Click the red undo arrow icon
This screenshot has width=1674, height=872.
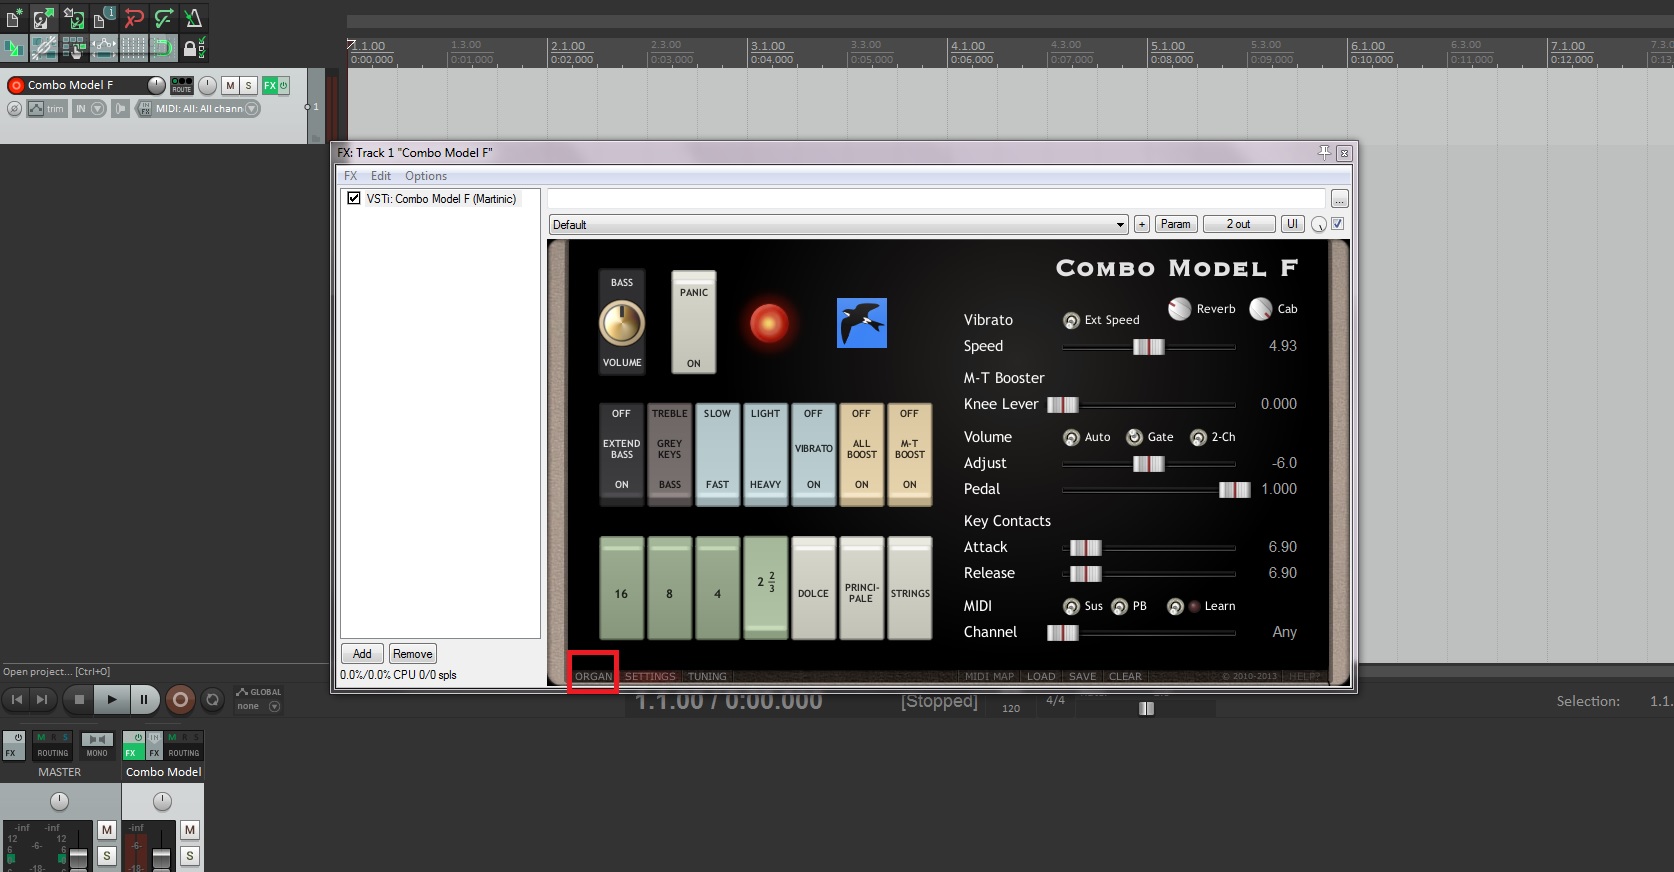pyautogui.click(x=134, y=17)
